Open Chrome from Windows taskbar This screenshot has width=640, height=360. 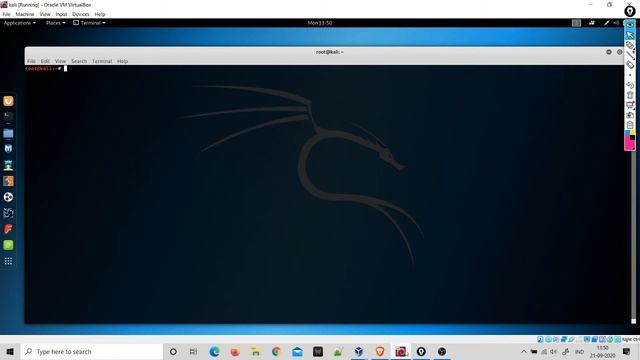point(276,351)
